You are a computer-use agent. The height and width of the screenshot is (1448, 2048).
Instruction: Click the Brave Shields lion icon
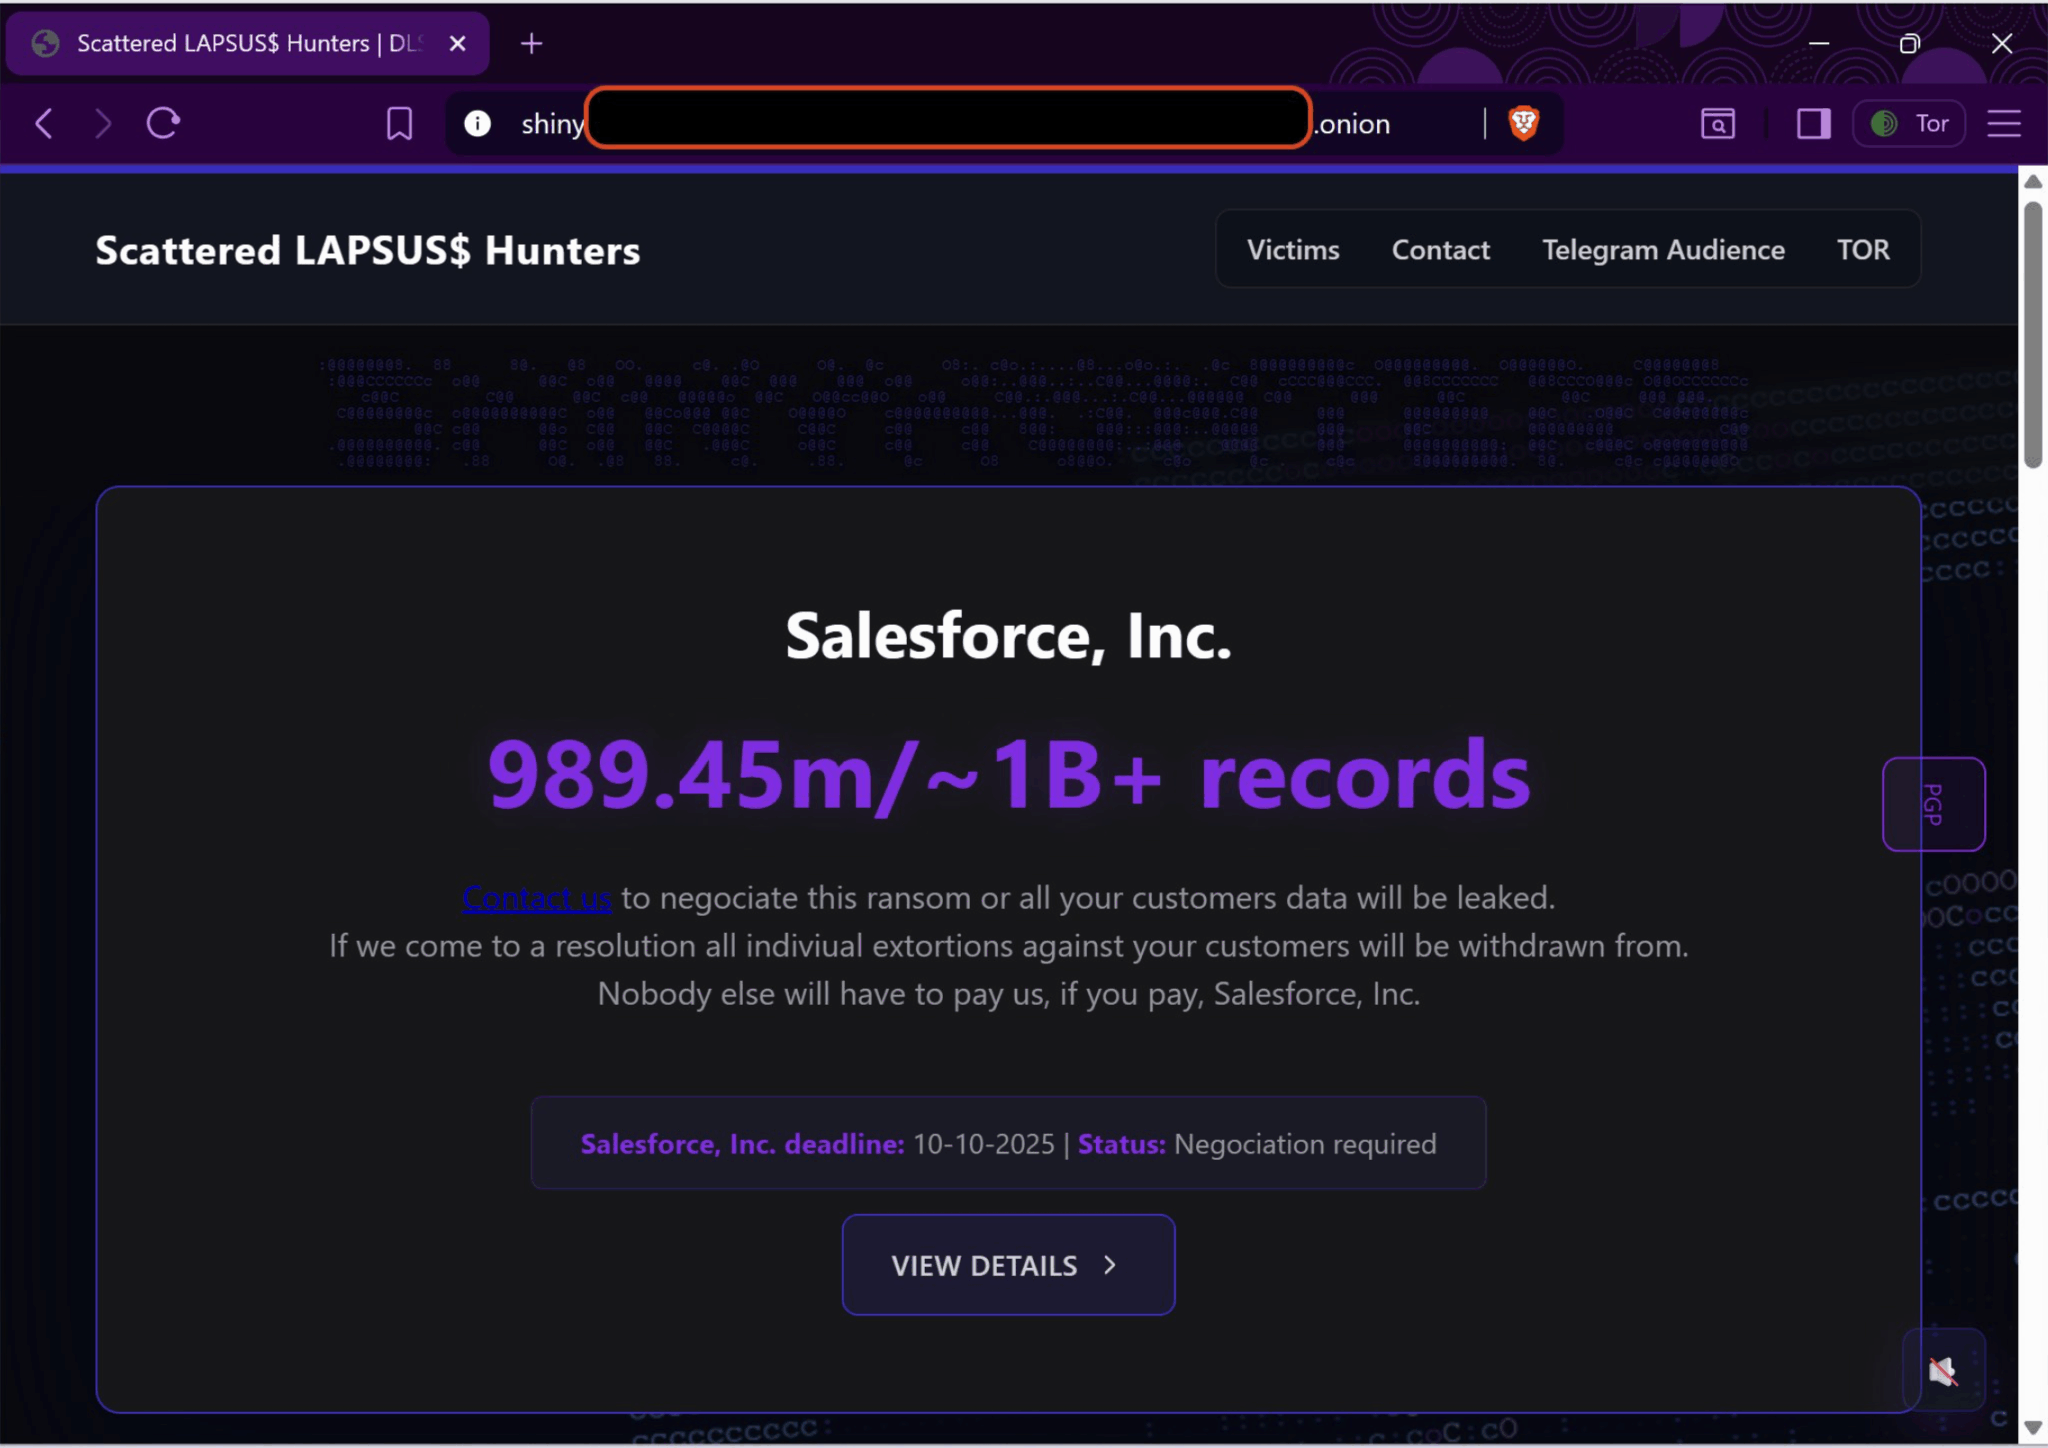pyautogui.click(x=1523, y=123)
